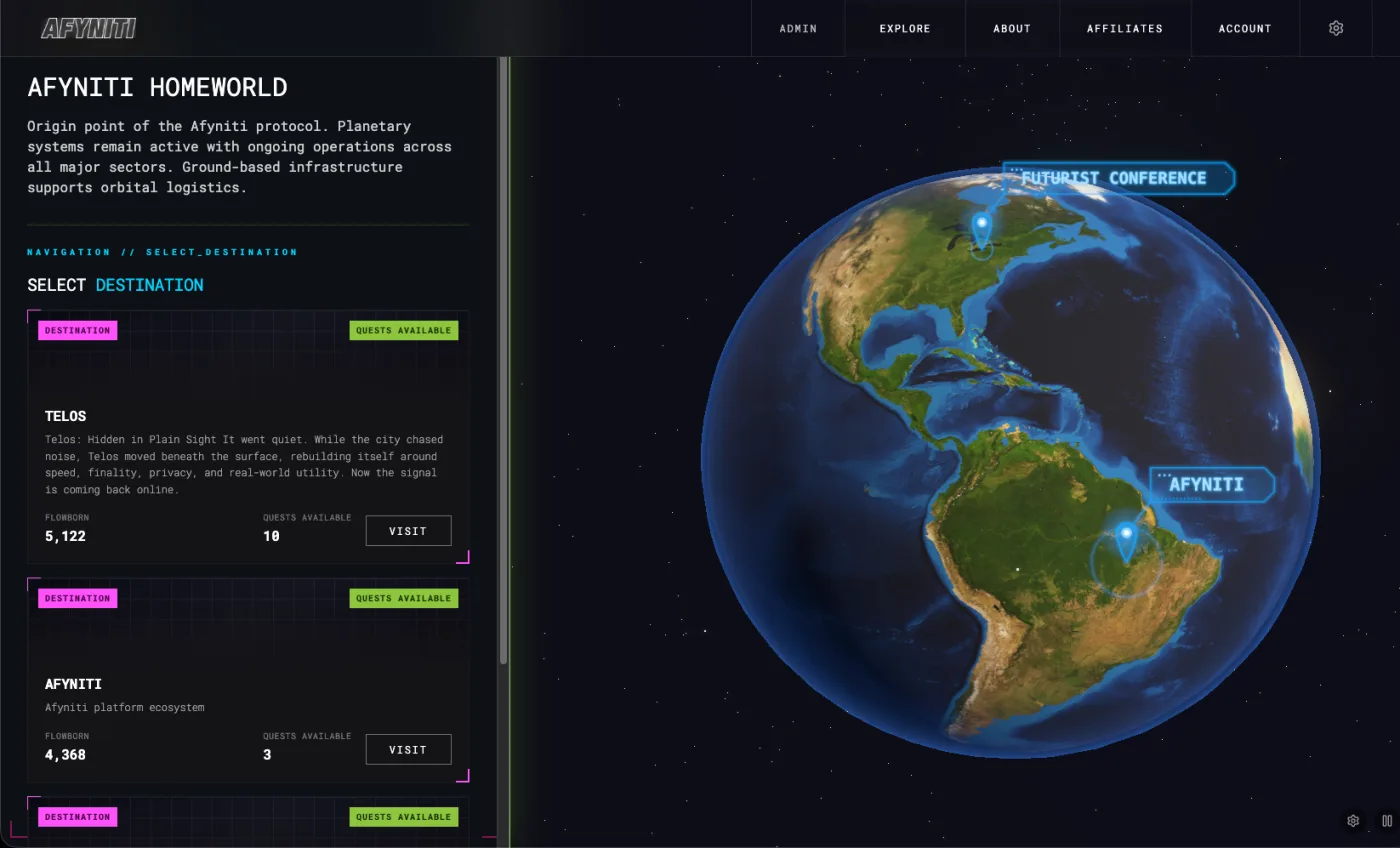This screenshot has height=848, width=1400.
Task: Click the Afyniti card DESTINATION badge
Action: click(78, 598)
